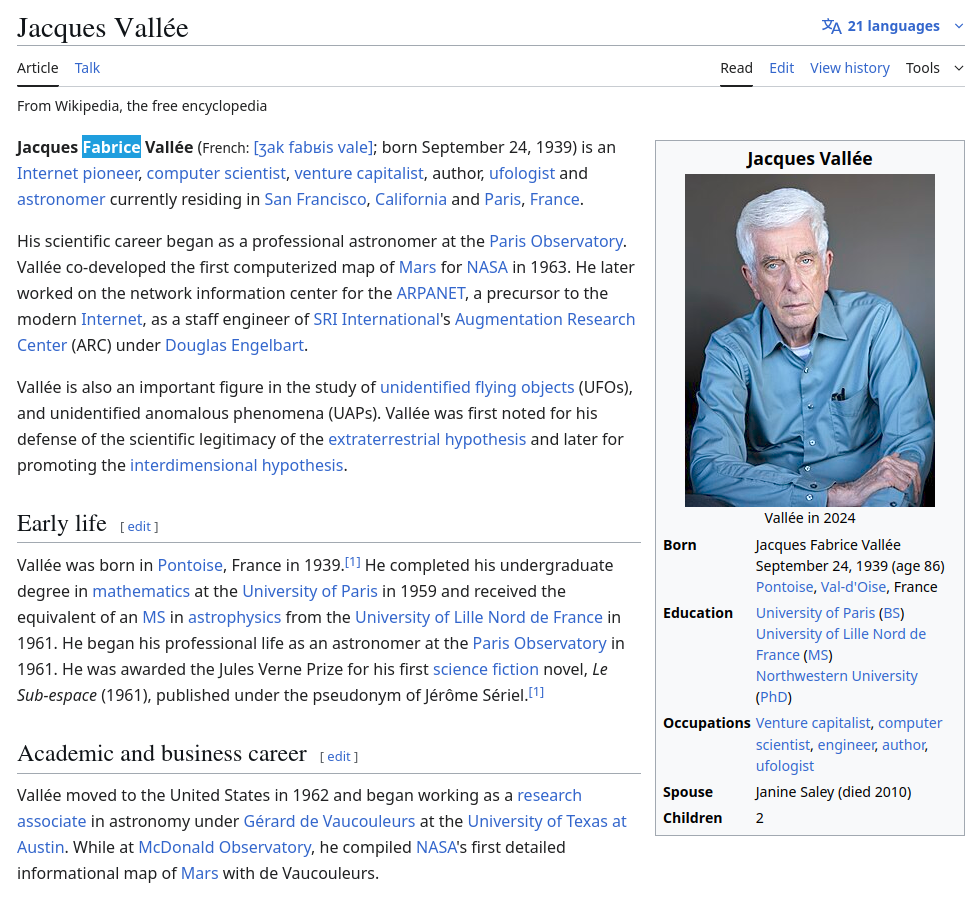Open the ufologist link in intro
Viewport: 980px width, 897px height.
(522, 173)
